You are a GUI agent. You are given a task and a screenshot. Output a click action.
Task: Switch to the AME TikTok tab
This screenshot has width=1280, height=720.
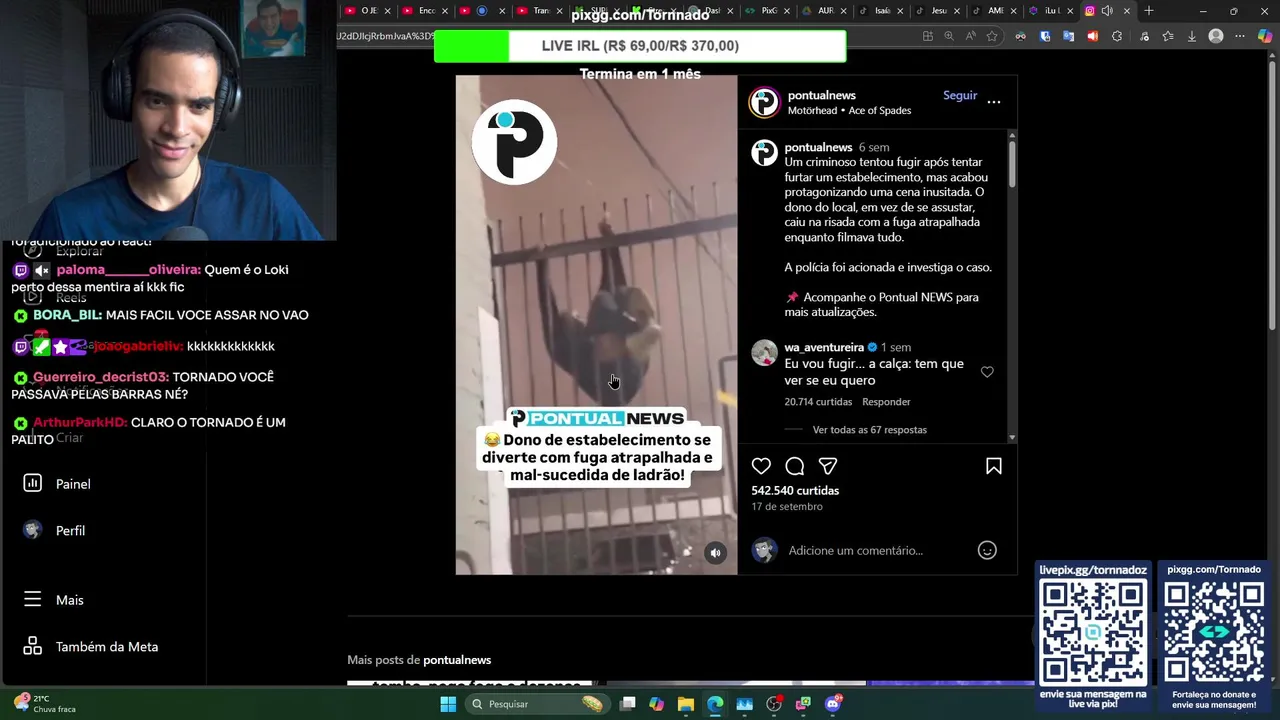click(993, 11)
